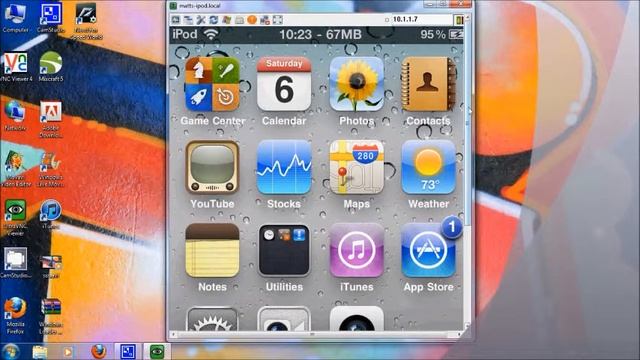The image size is (640, 360).
Task: Click the refresh screen toolbar icon
Action: [x=213, y=20]
